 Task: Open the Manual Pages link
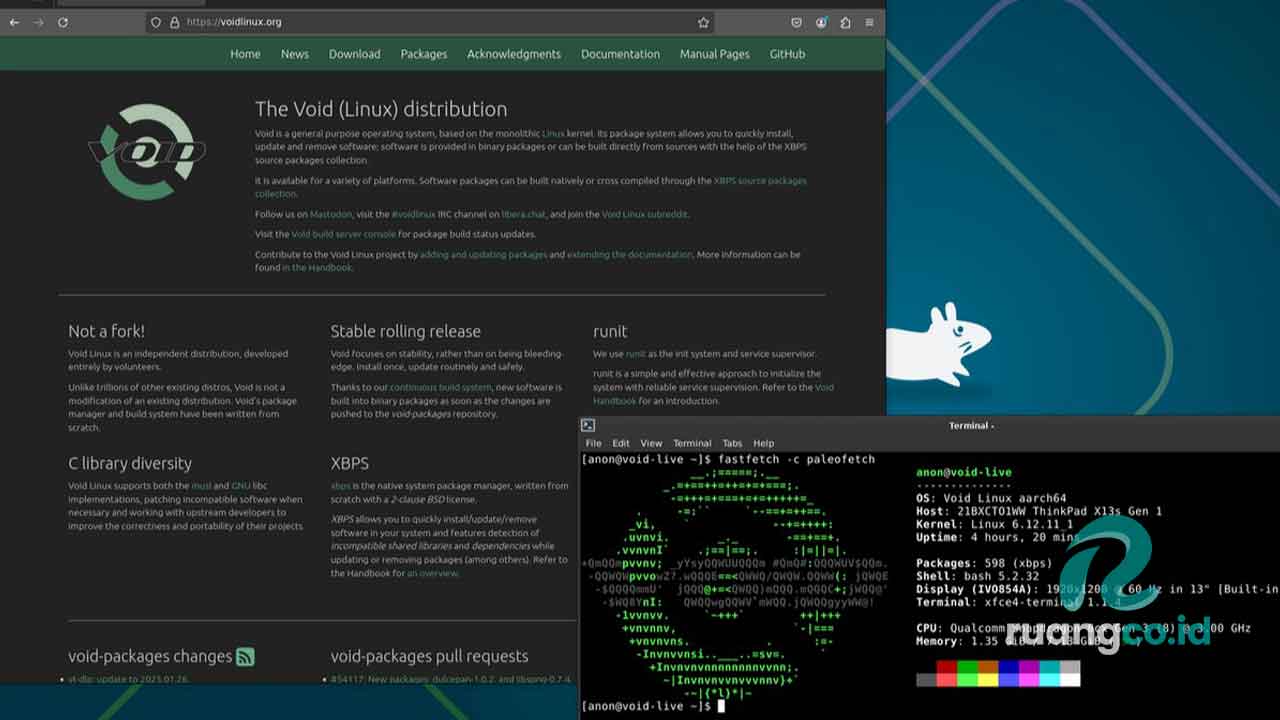click(x=715, y=54)
